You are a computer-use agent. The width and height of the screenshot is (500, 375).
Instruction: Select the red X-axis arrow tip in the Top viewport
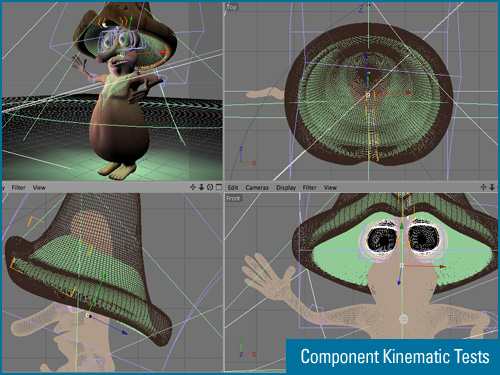click(409, 92)
